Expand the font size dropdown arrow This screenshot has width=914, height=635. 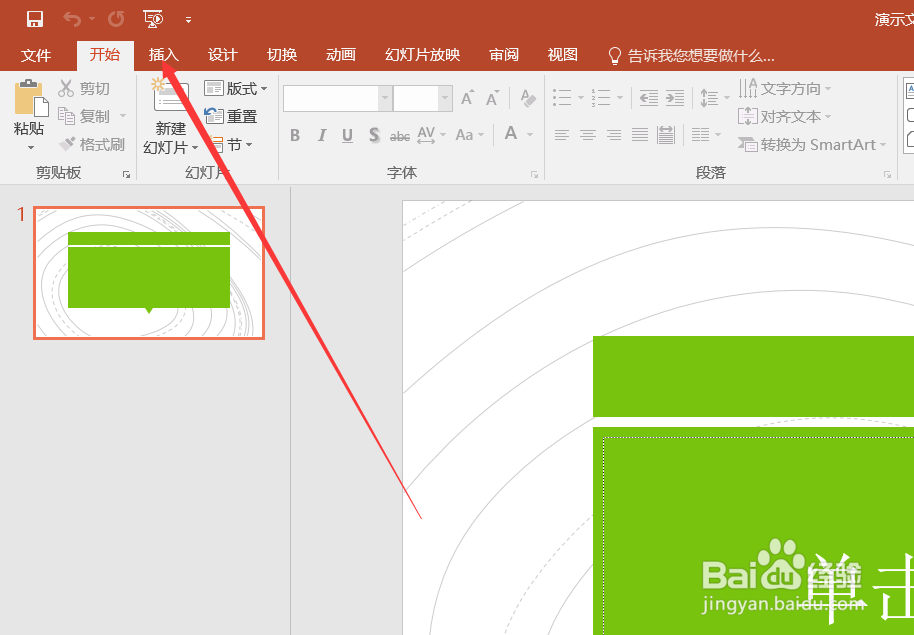[x=445, y=99]
